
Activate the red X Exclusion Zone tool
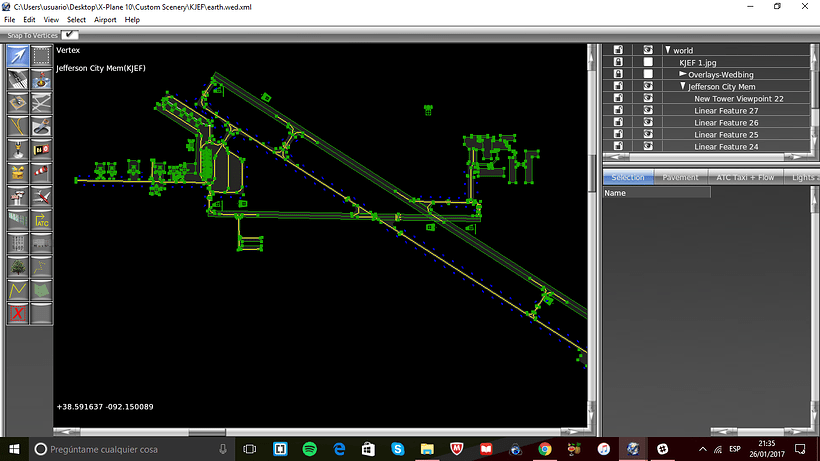(x=18, y=314)
